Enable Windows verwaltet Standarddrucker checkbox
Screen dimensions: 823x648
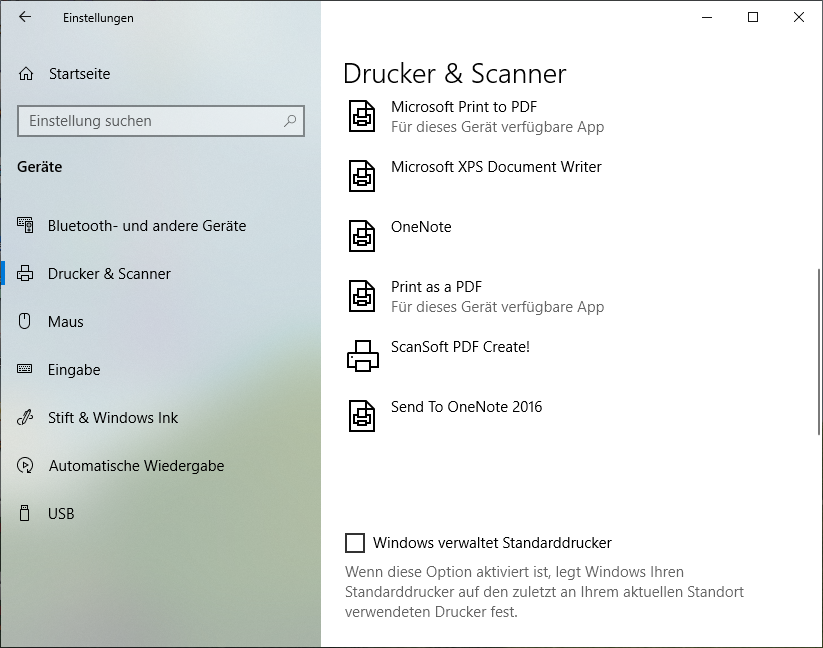[355, 543]
